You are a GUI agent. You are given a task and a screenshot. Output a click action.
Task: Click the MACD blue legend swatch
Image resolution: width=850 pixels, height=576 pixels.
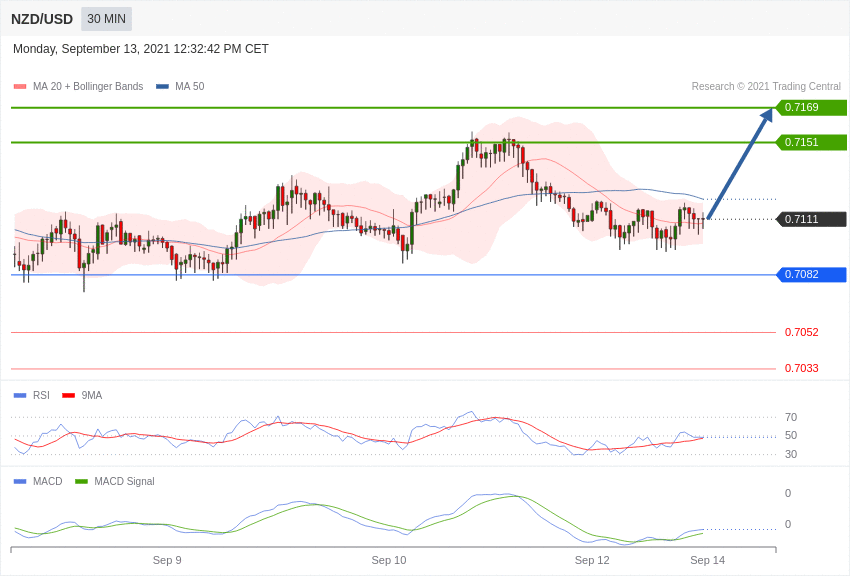click(x=20, y=482)
